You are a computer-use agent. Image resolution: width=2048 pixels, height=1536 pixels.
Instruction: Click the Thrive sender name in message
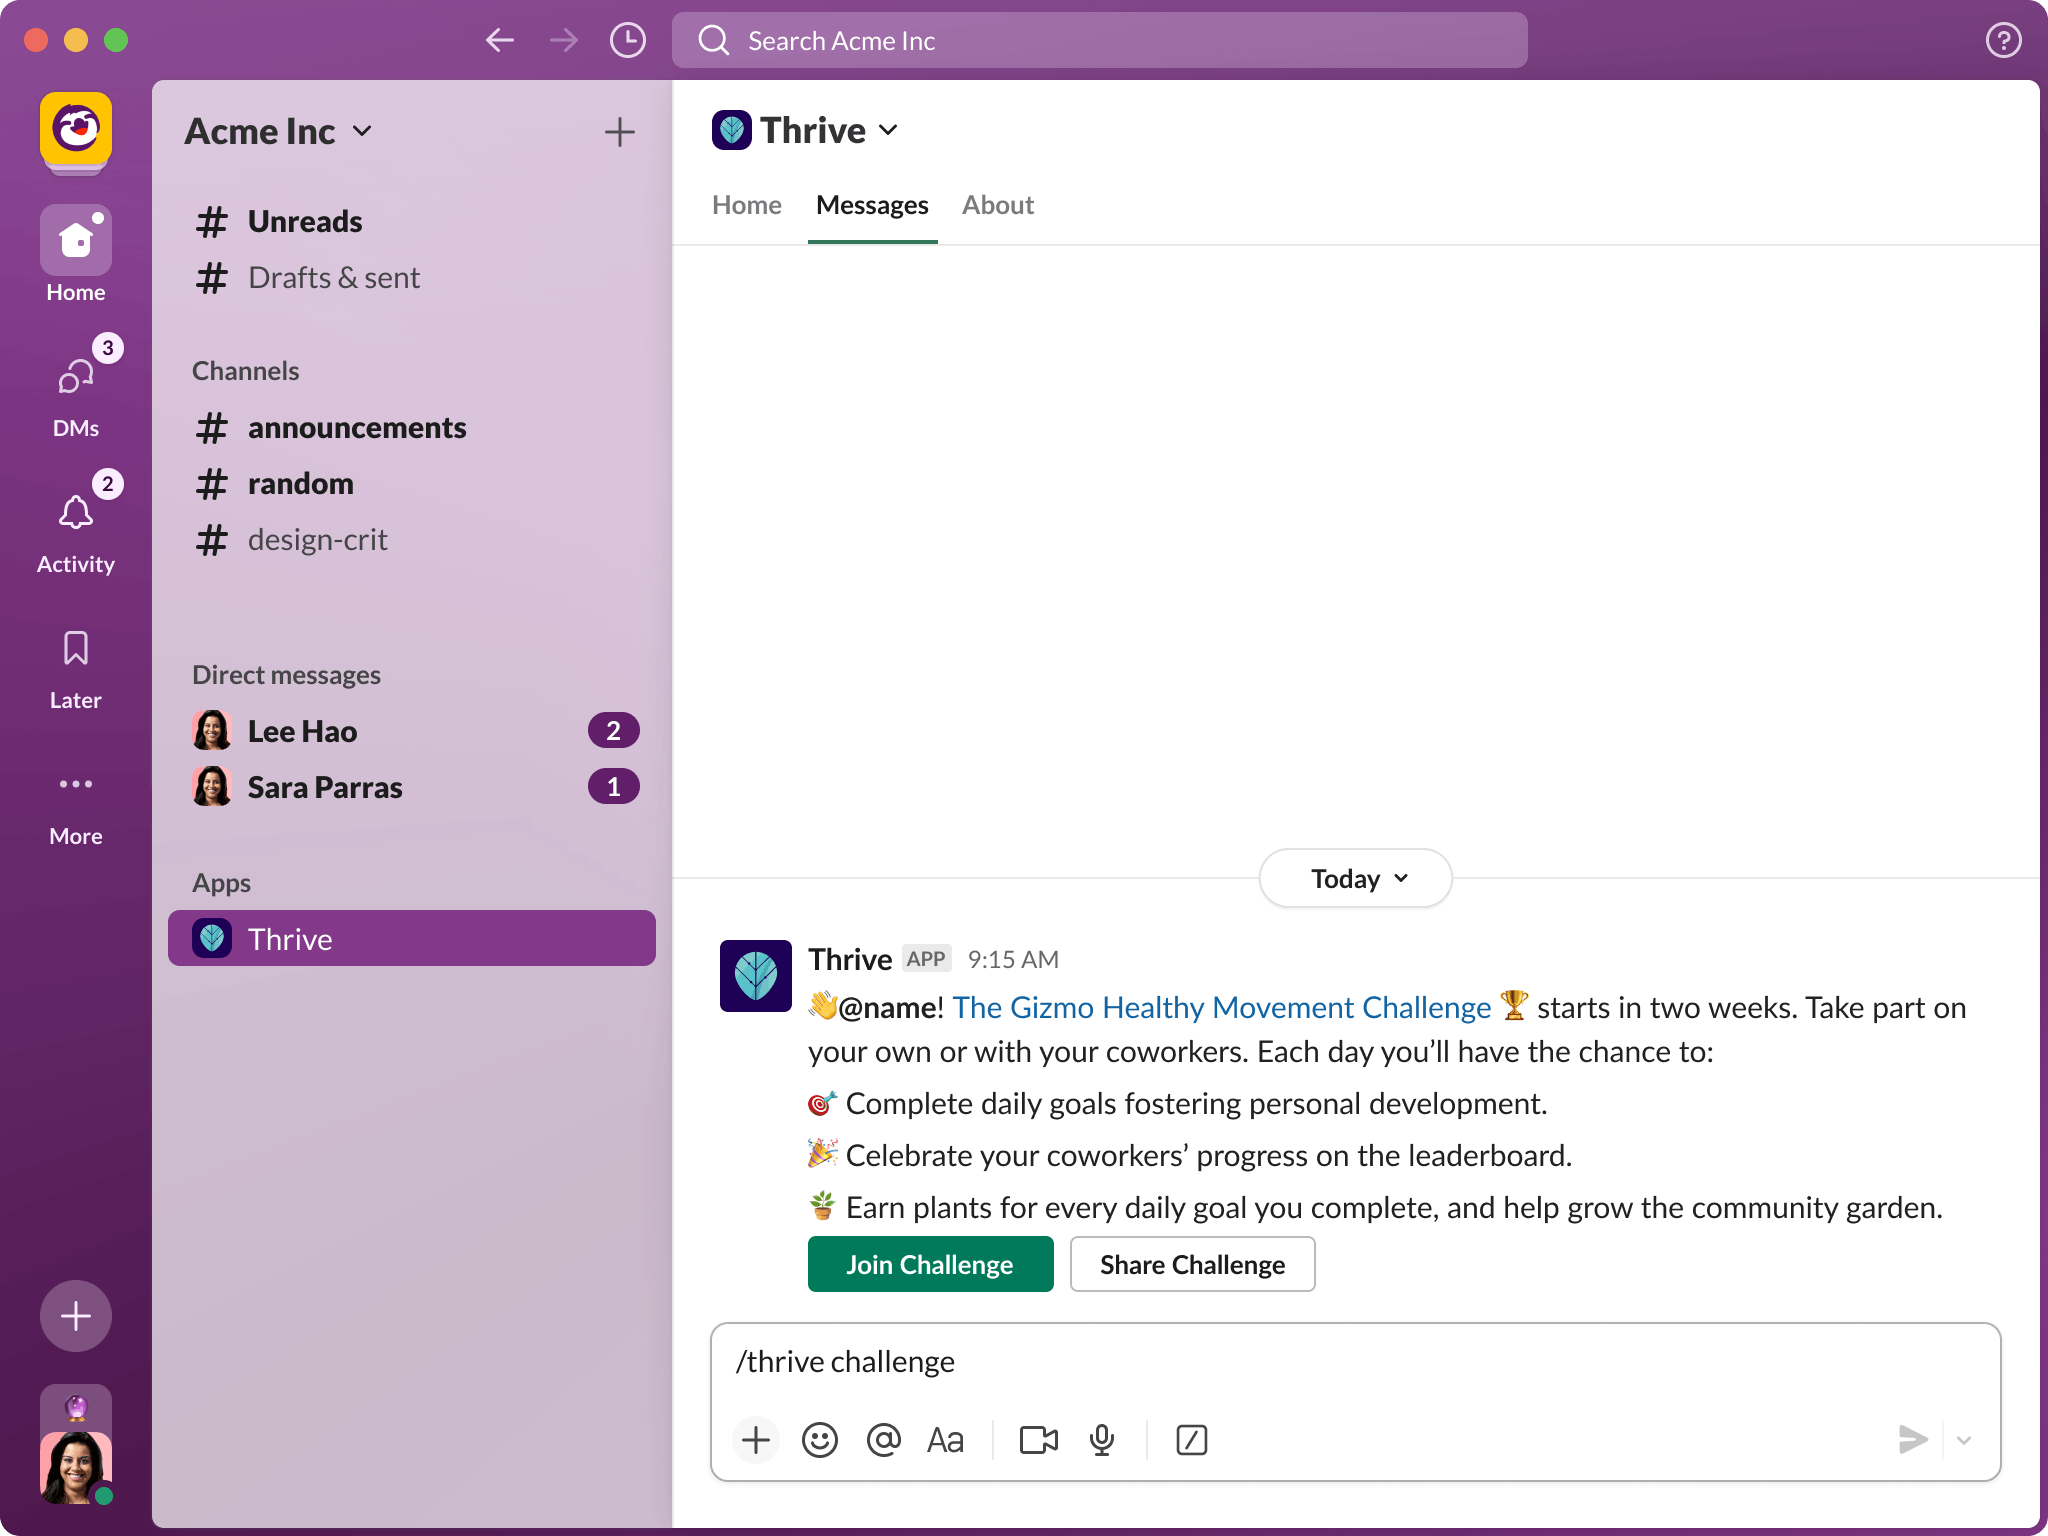pyautogui.click(x=850, y=959)
